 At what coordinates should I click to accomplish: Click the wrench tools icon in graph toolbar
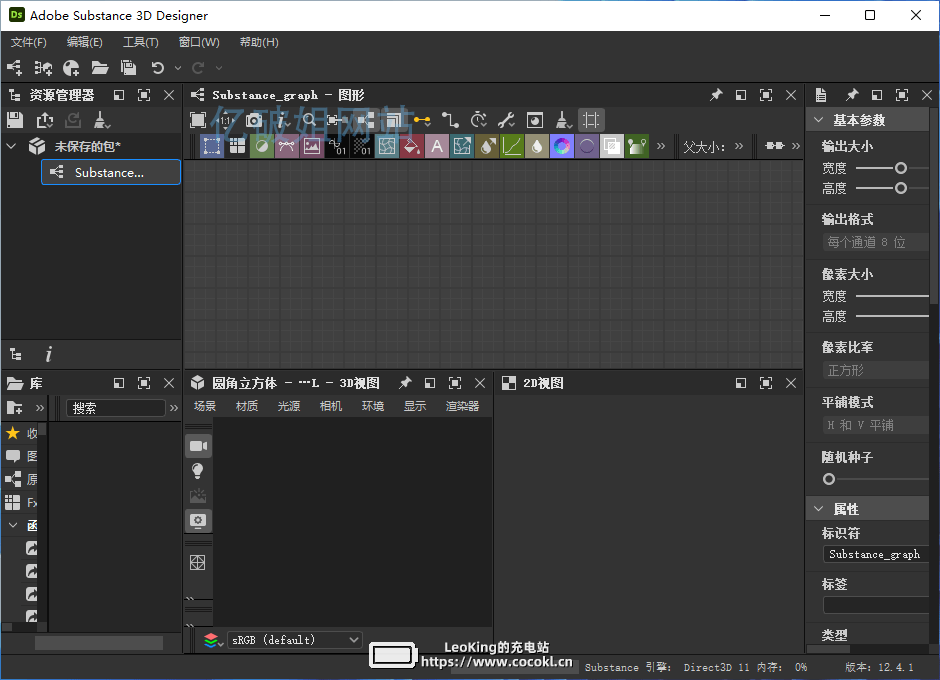click(x=507, y=120)
